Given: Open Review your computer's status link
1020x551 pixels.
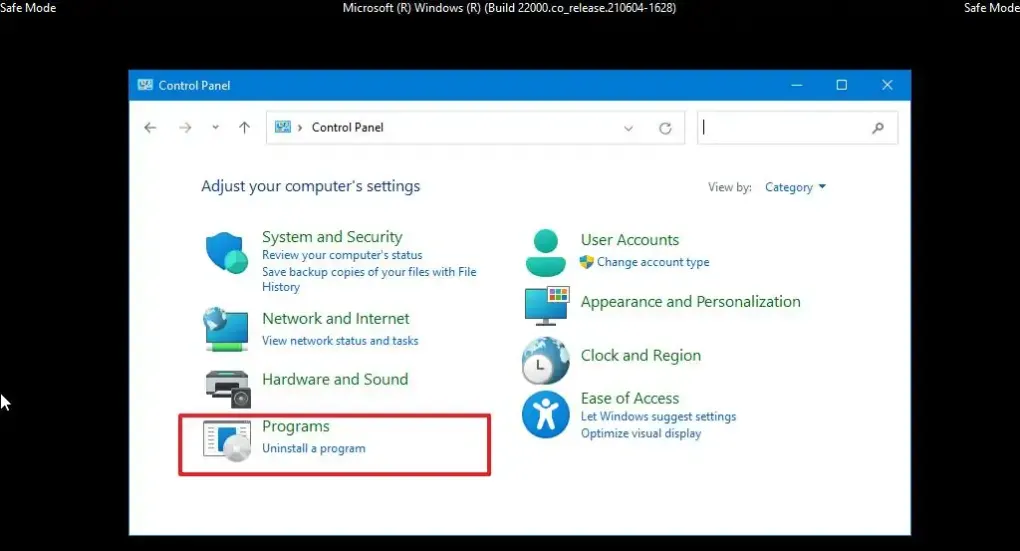Looking at the screenshot, I should (x=342, y=255).
